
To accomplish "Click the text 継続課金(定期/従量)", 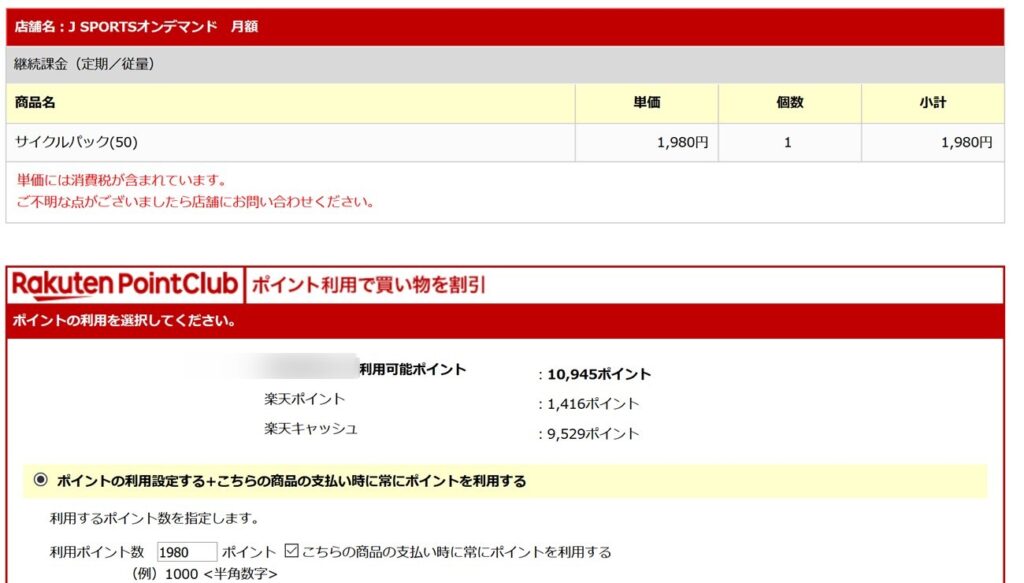I will 85,64.
